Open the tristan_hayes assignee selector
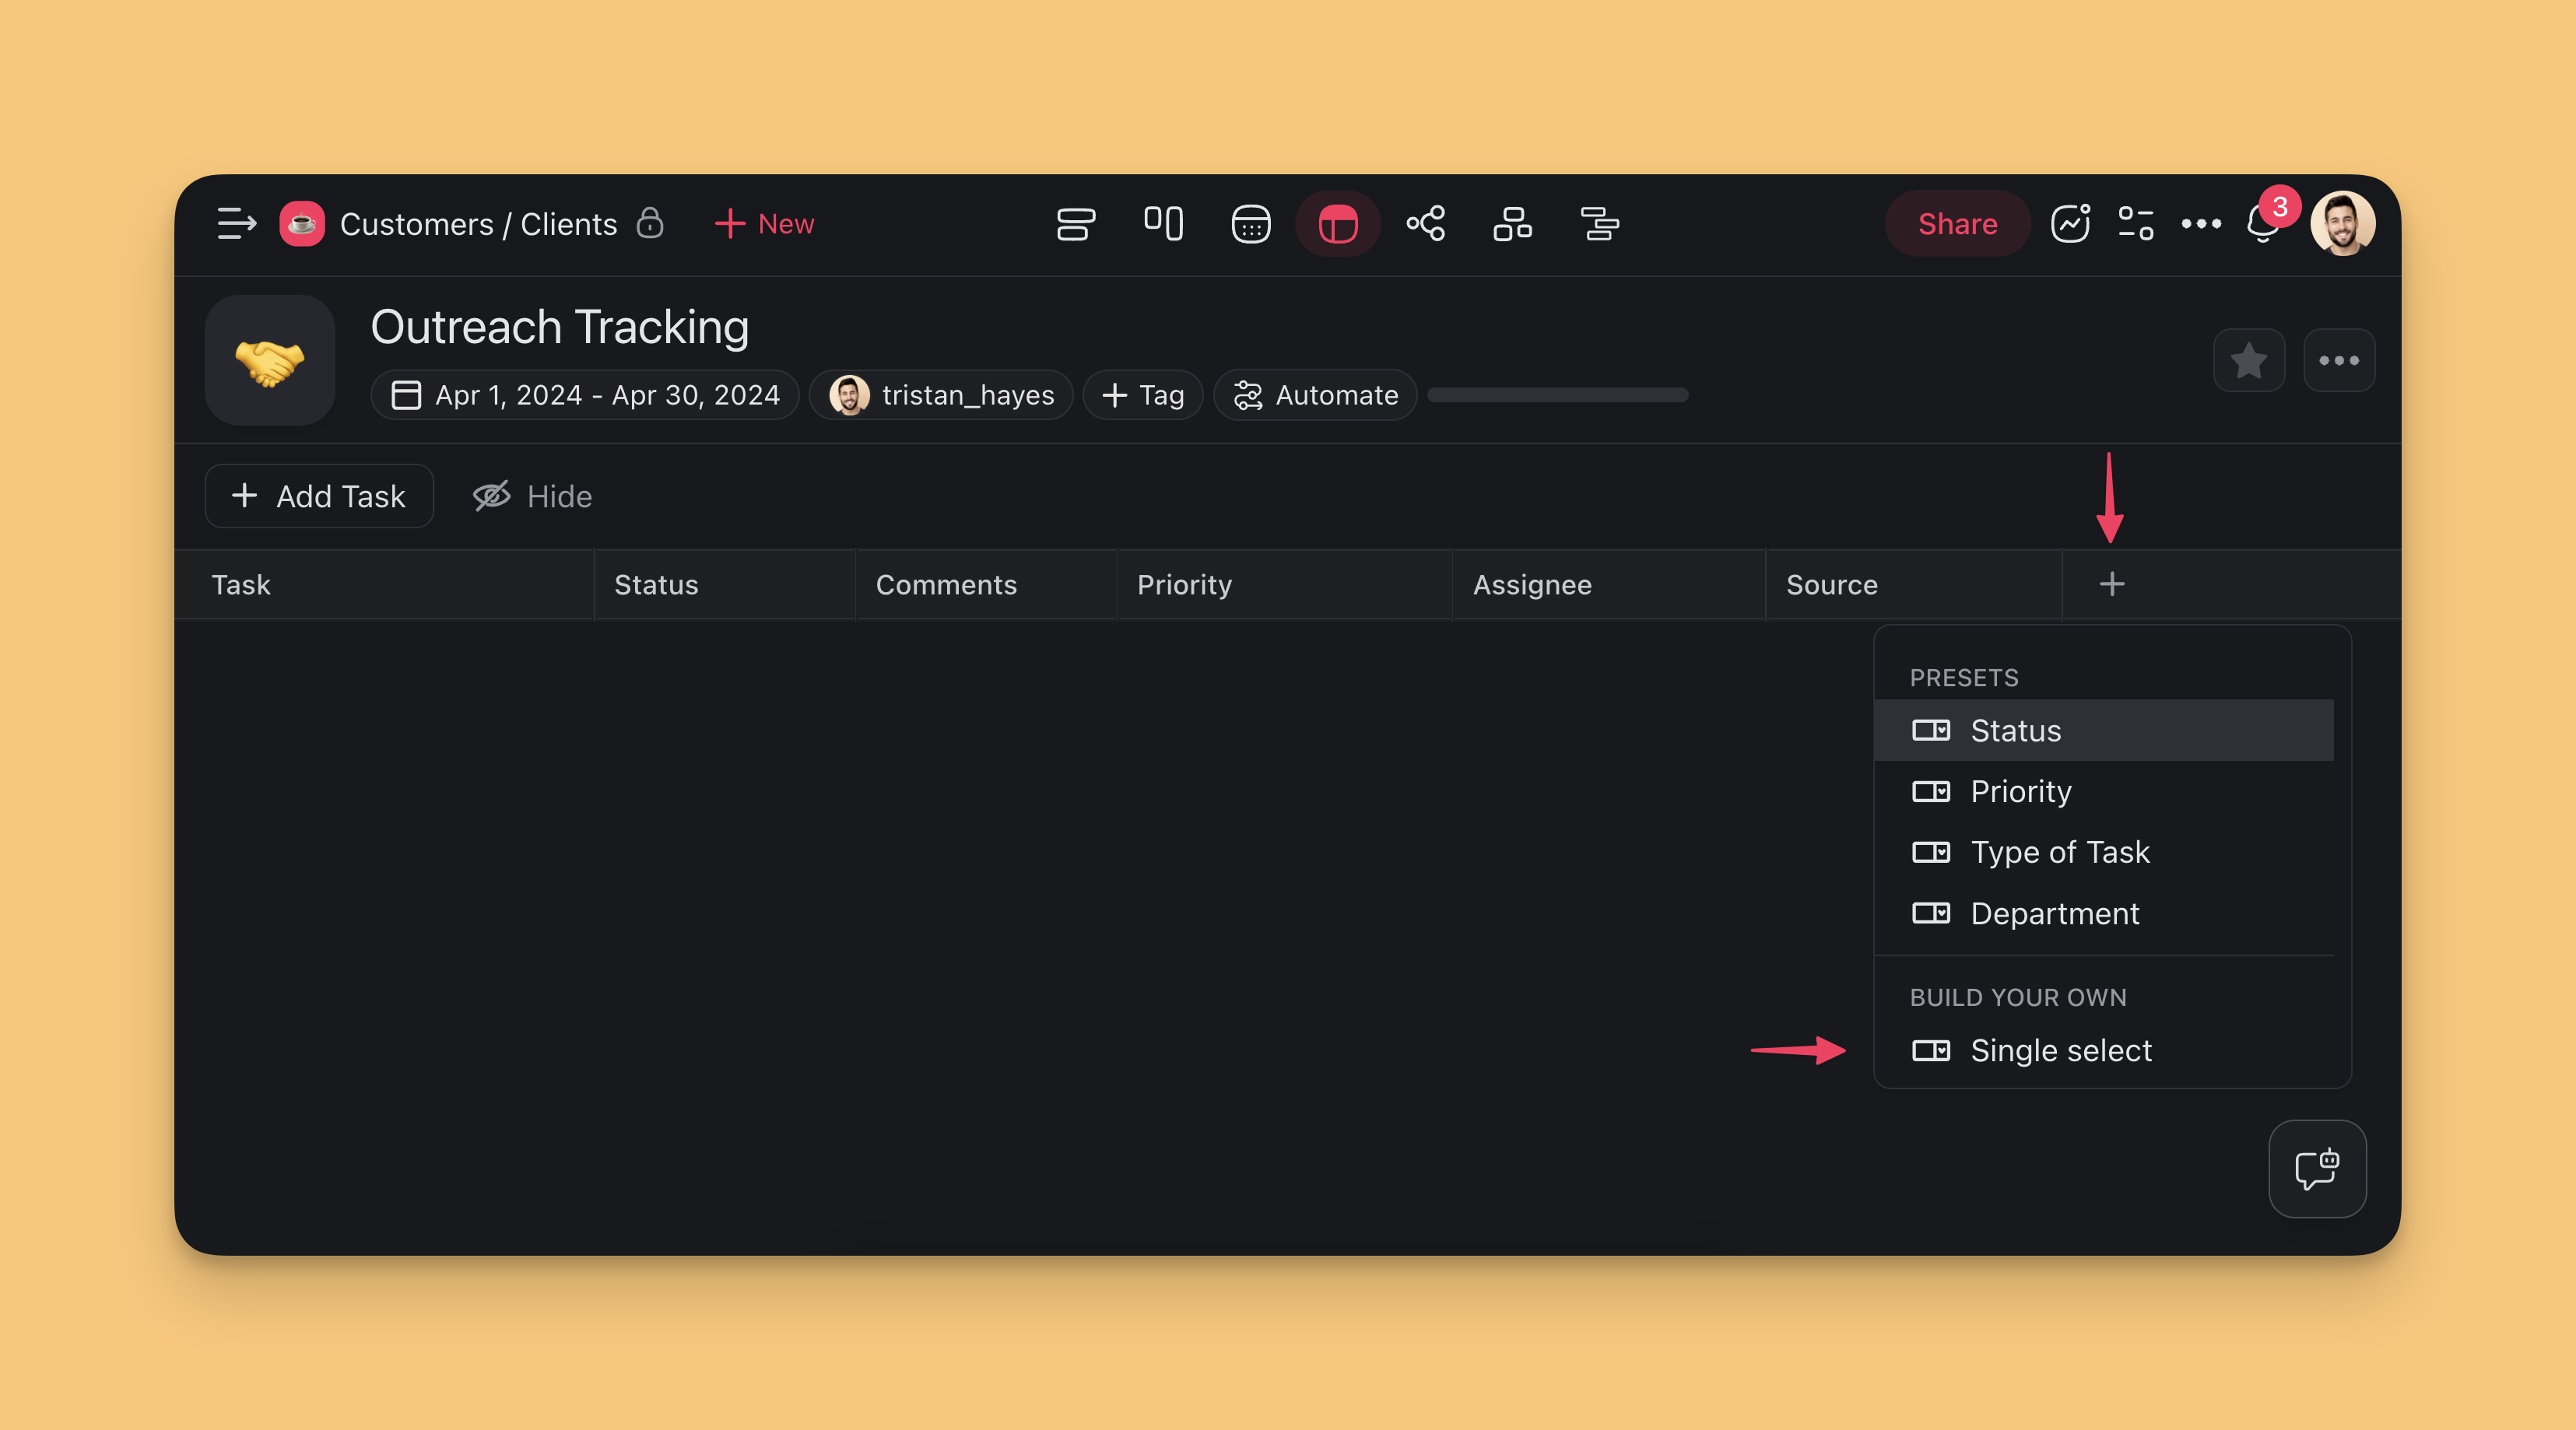2576x1430 pixels. (941, 395)
